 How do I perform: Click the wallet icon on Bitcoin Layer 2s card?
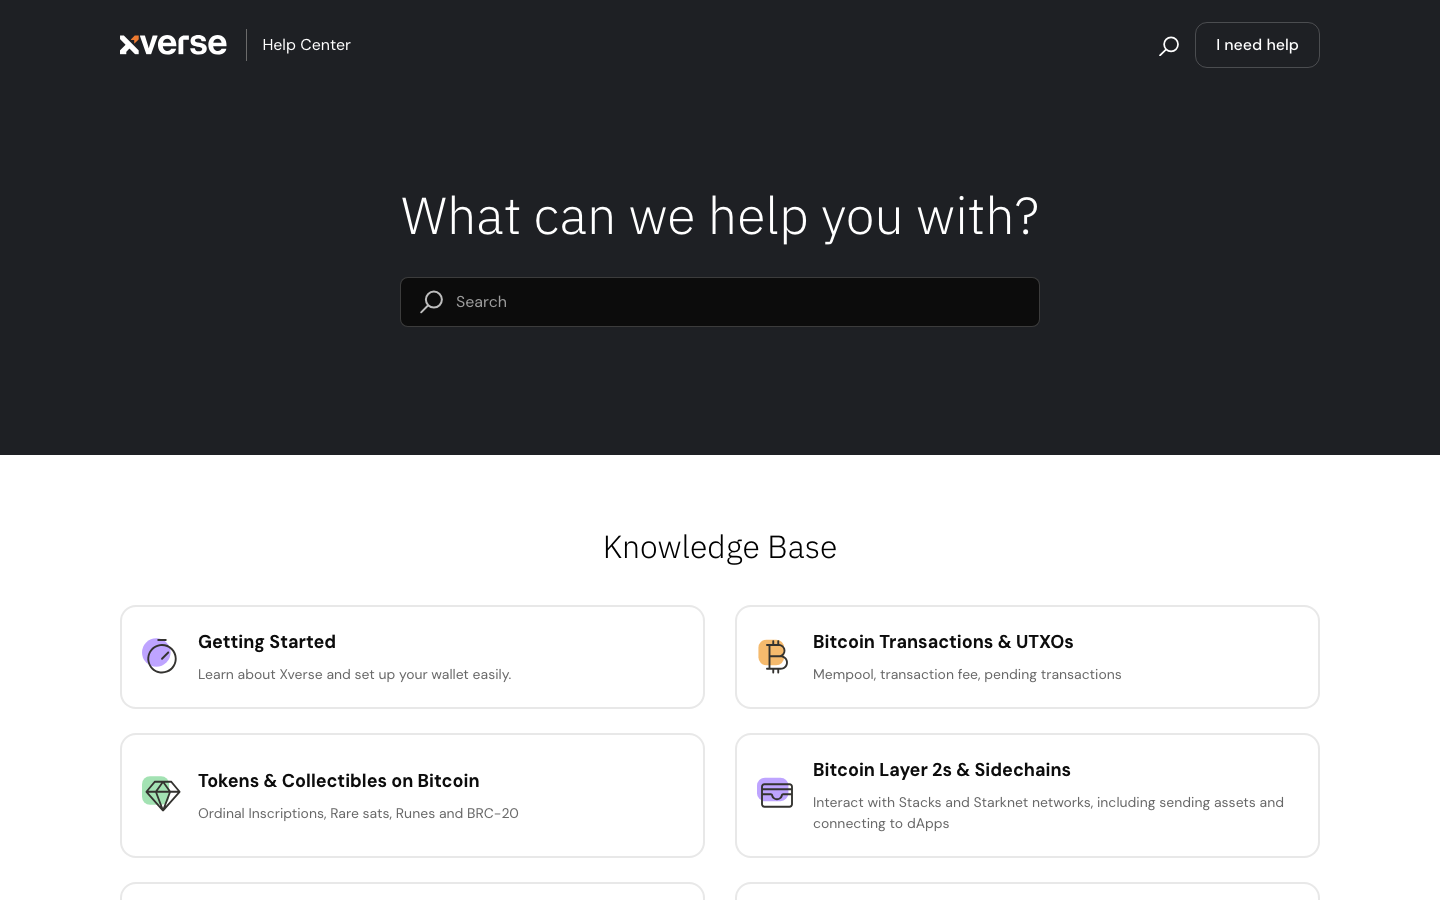[x=776, y=793]
